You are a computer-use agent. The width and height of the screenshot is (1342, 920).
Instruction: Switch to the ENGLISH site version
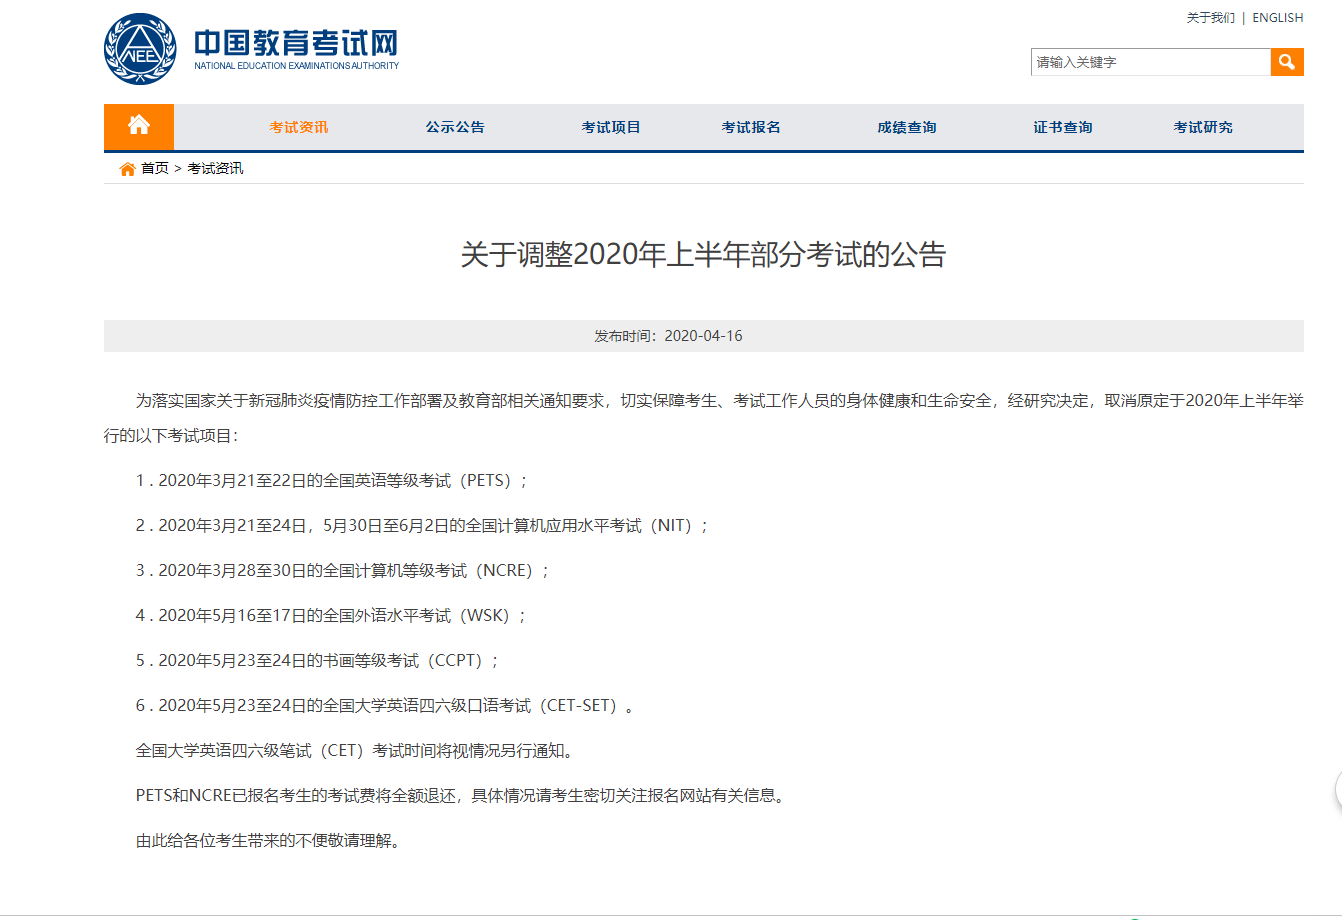pos(1277,18)
